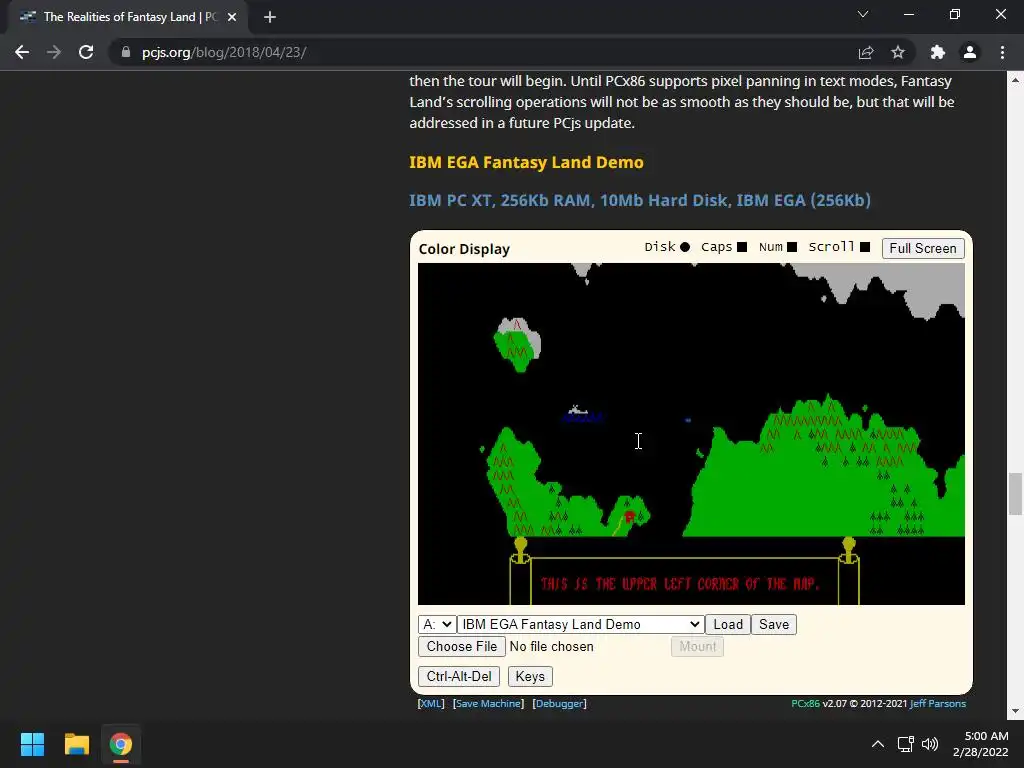Click inside the emulator Color Display screen
This screenshot has height=768, width=1024.
coord(691,434)
